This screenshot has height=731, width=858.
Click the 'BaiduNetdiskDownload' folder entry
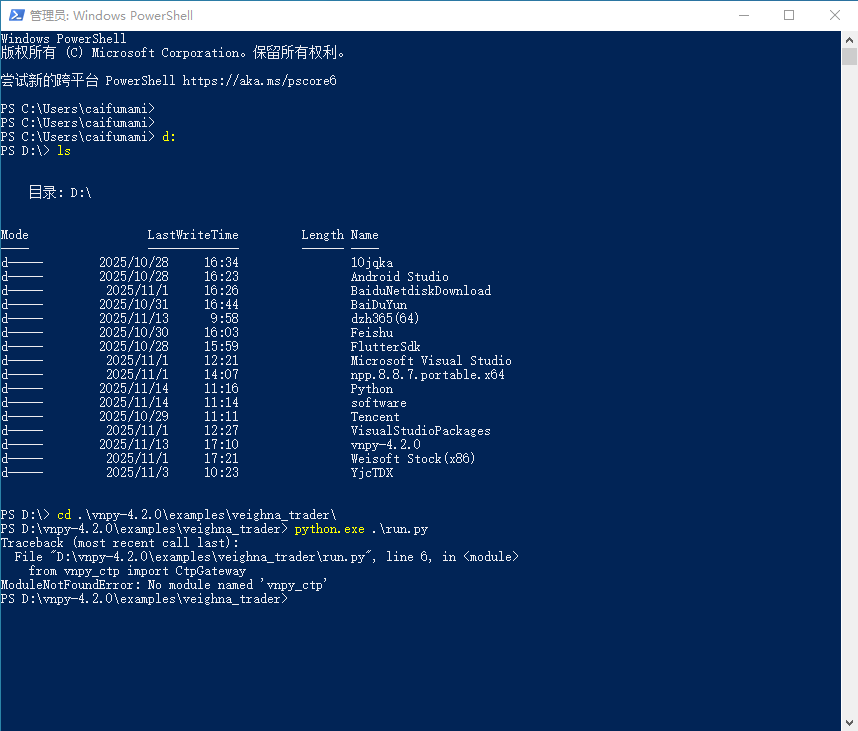tap(420, 291)
